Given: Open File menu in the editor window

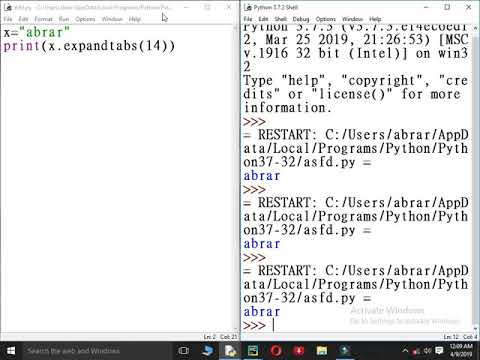Looking at the screenshot, I should pyautogui.click(x=8, y=19).
